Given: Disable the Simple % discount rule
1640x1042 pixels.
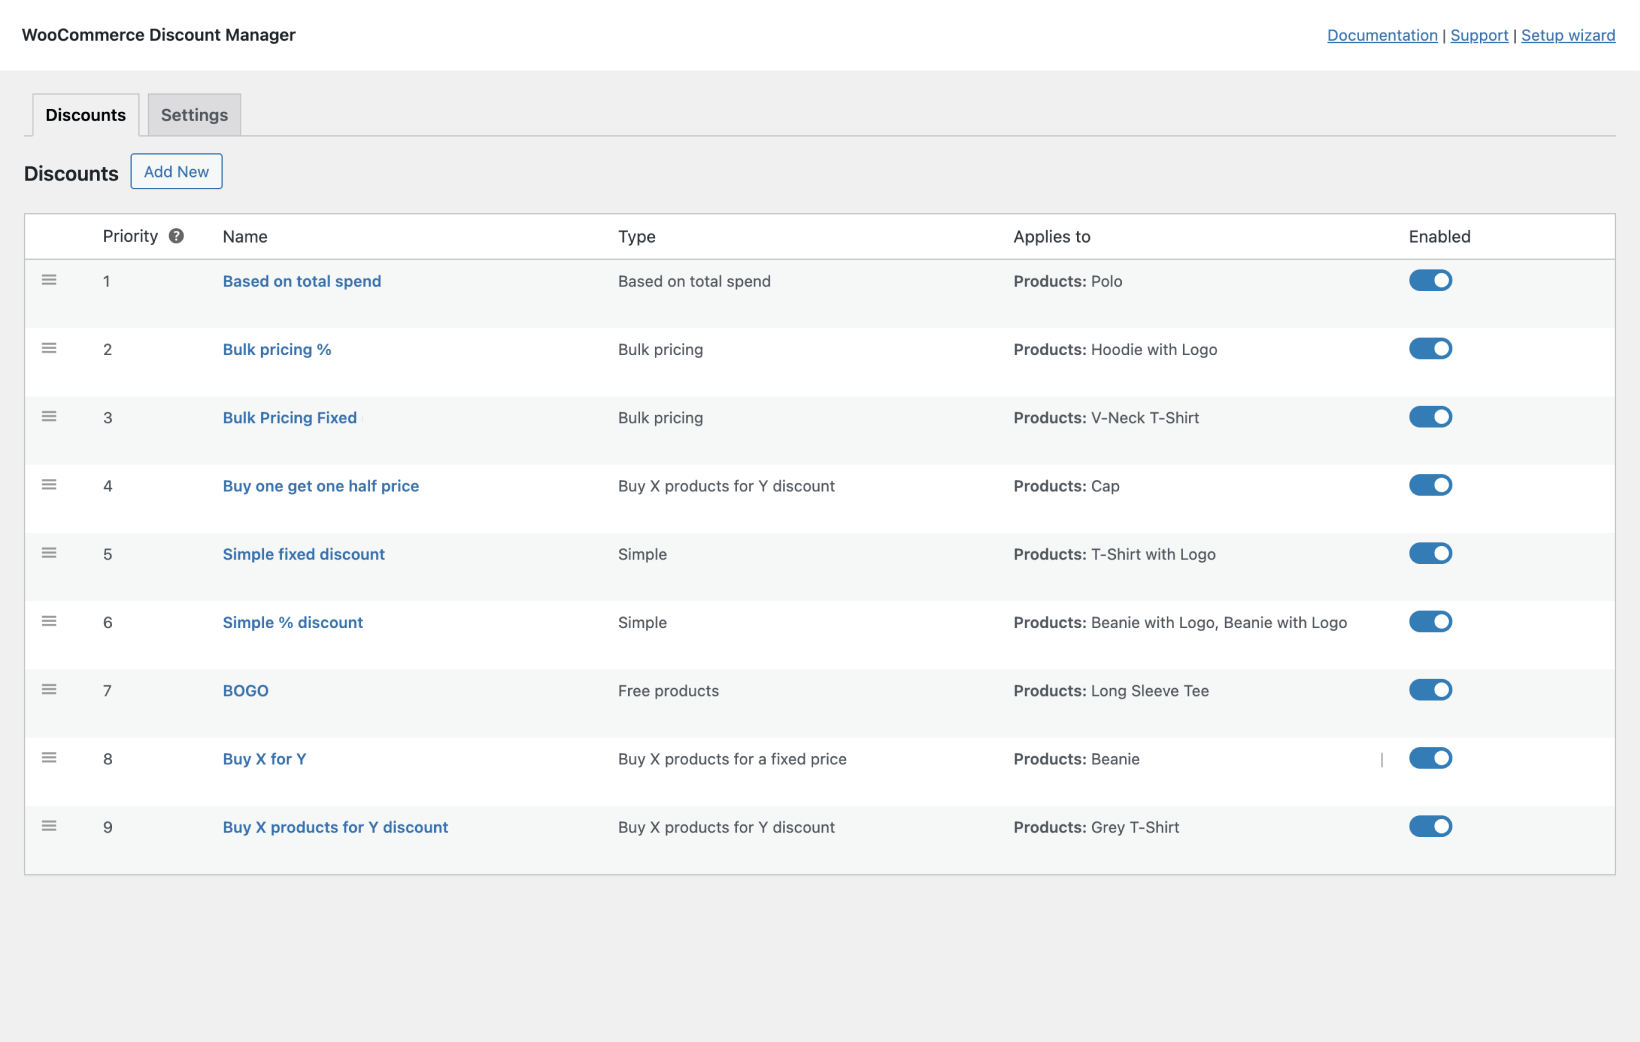Looking at the screenshot, I should click(x=1430, y=621).
